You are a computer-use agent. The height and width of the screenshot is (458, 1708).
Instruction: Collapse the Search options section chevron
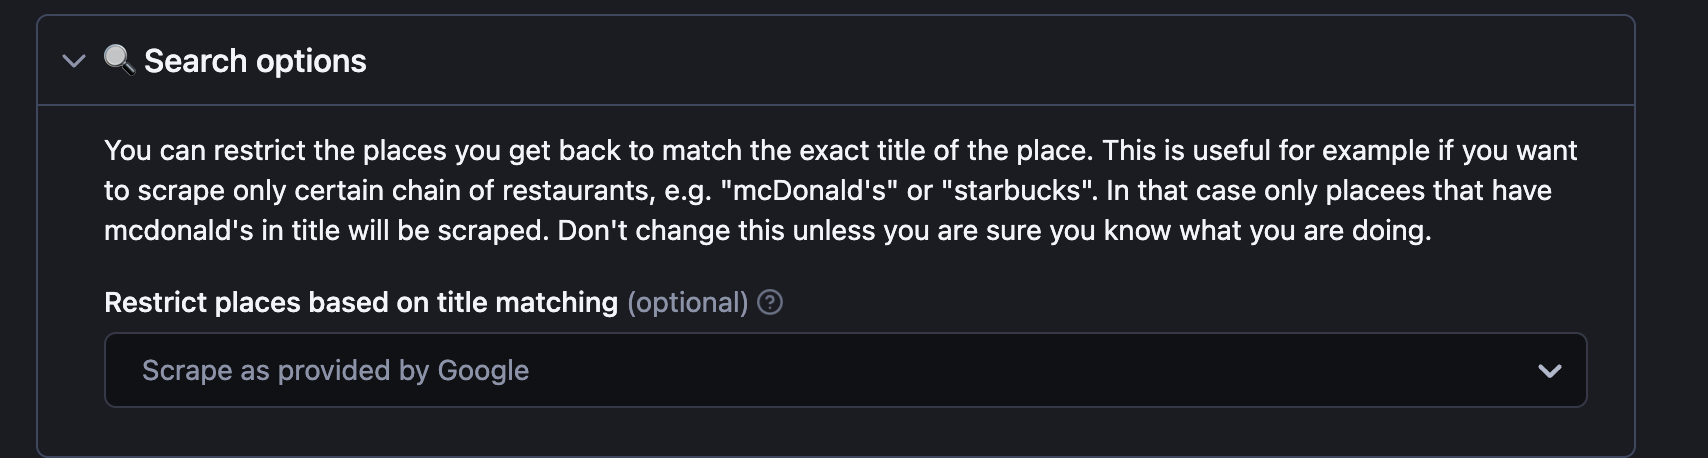tap(74, 61)
